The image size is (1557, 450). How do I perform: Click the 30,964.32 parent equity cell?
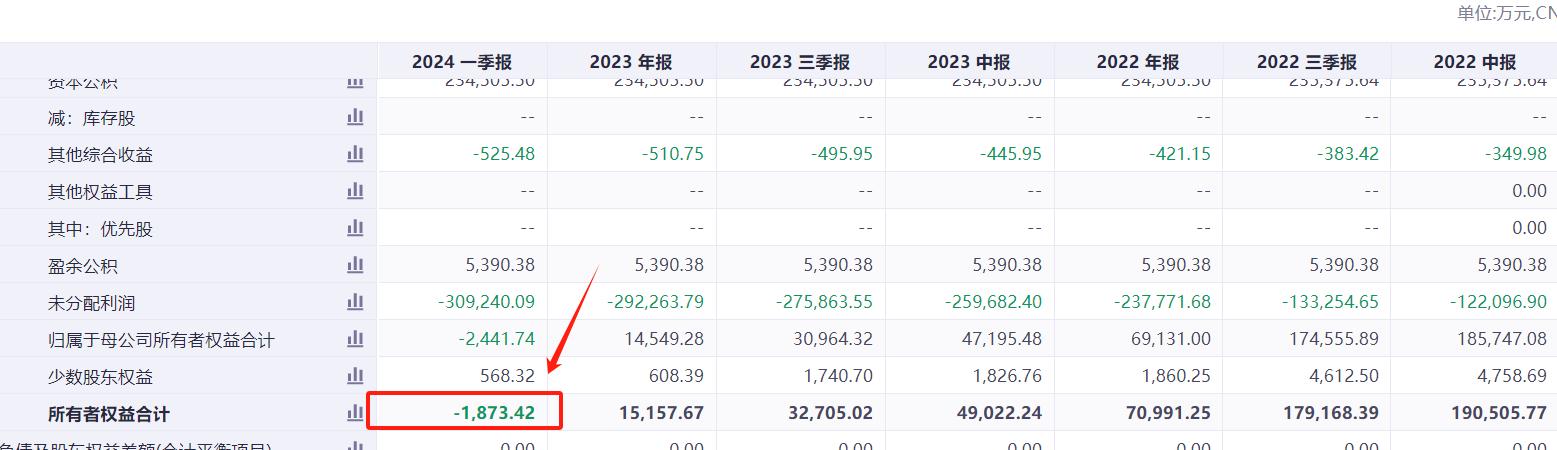834,340
